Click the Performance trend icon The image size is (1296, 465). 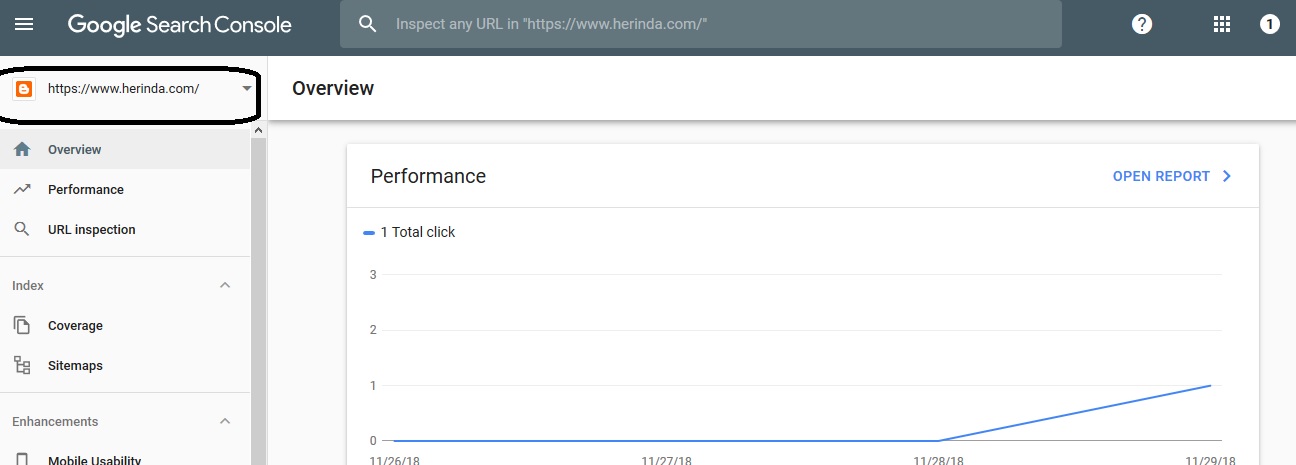tap(22, 190)
